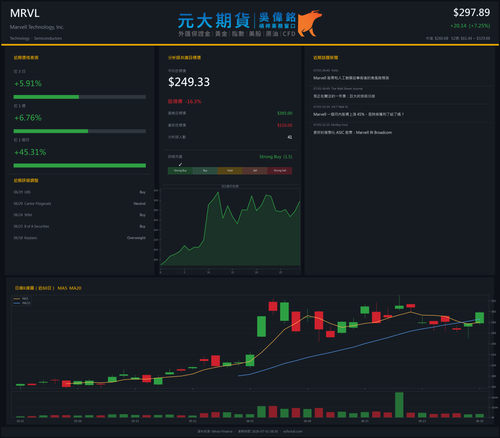Click the Overweight rating for Keybanc
This screenshot has width=500, height=438.
(x=136, y=238)
